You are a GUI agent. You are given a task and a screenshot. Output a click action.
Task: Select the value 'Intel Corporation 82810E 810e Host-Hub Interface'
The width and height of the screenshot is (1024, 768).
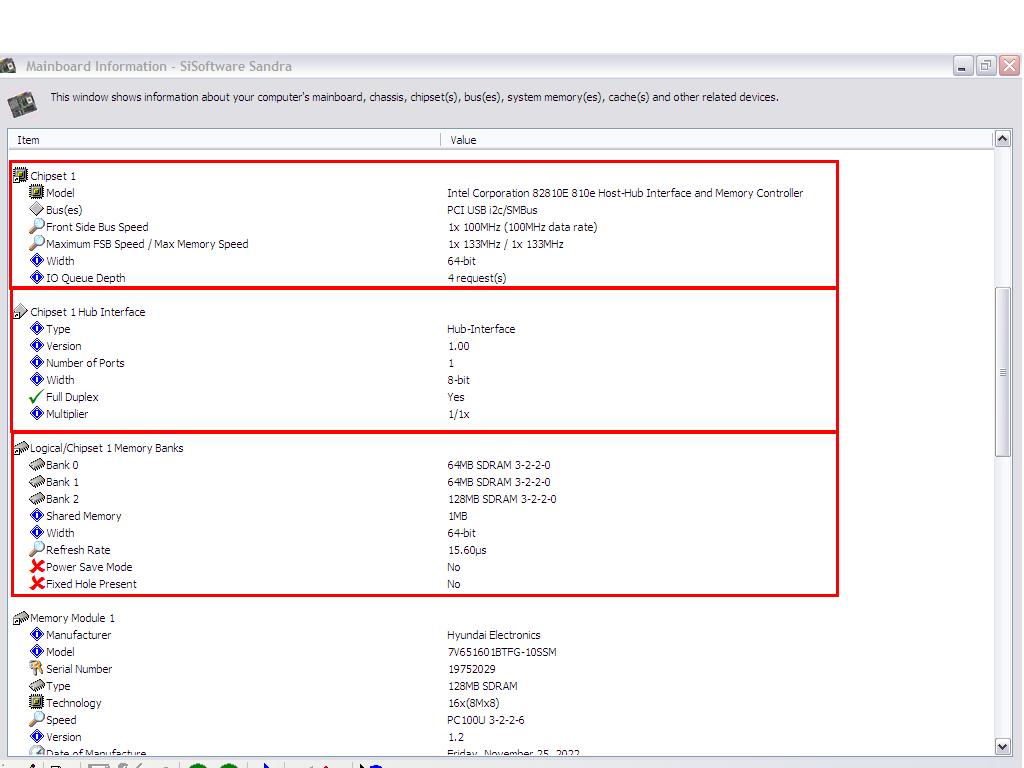(x=625, y=193)
